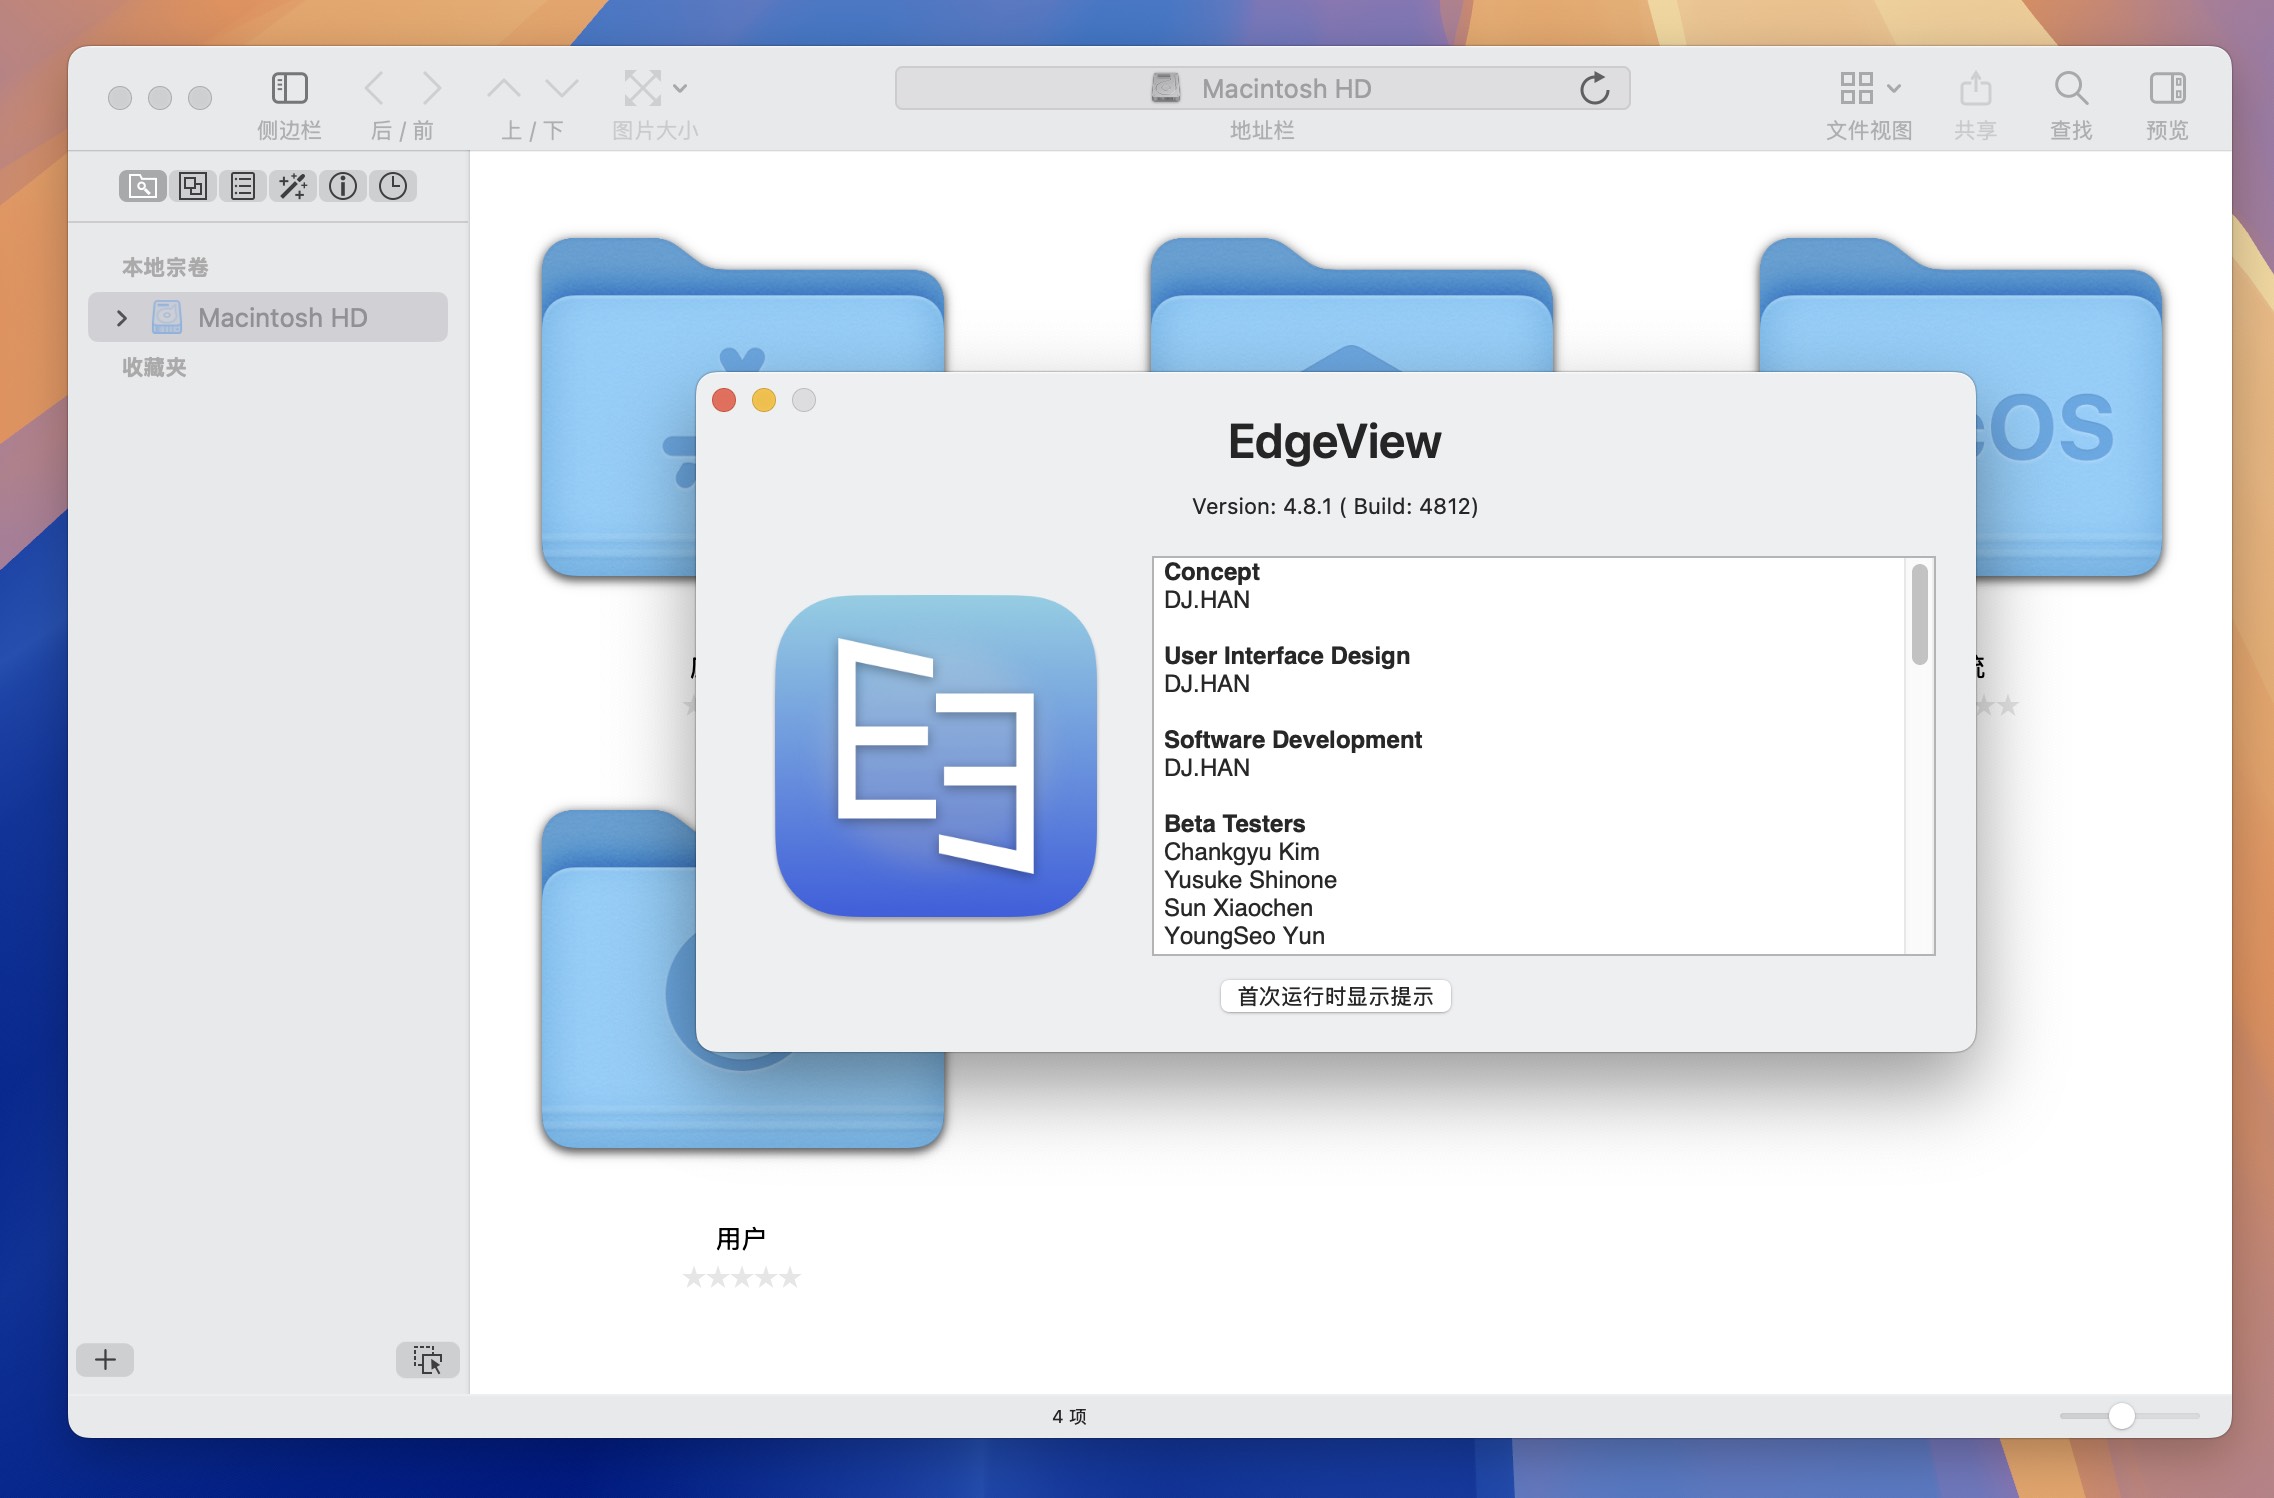Select the list sidebar tab icon
Screen dimensions: 2274x1498
pos(243,186)
